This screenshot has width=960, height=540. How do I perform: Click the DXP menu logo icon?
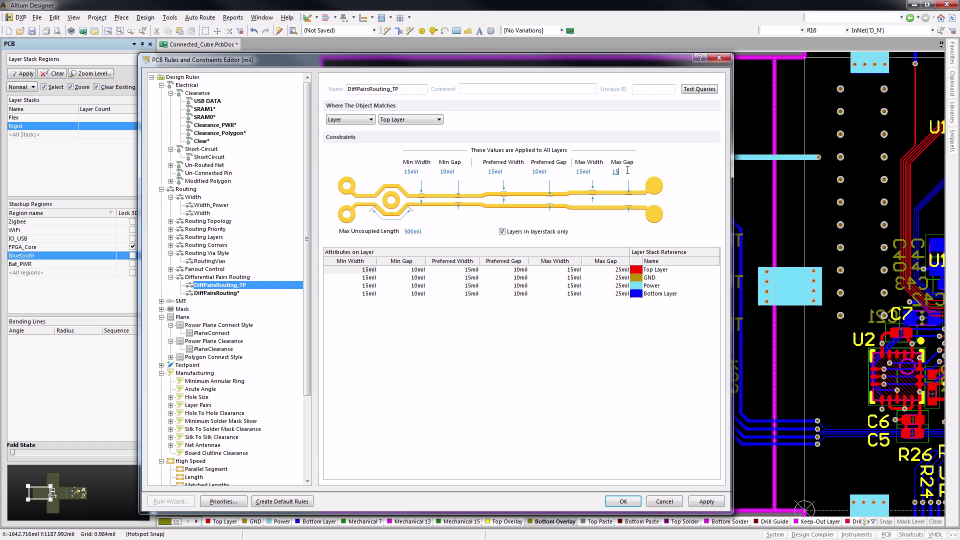[9, 17]
